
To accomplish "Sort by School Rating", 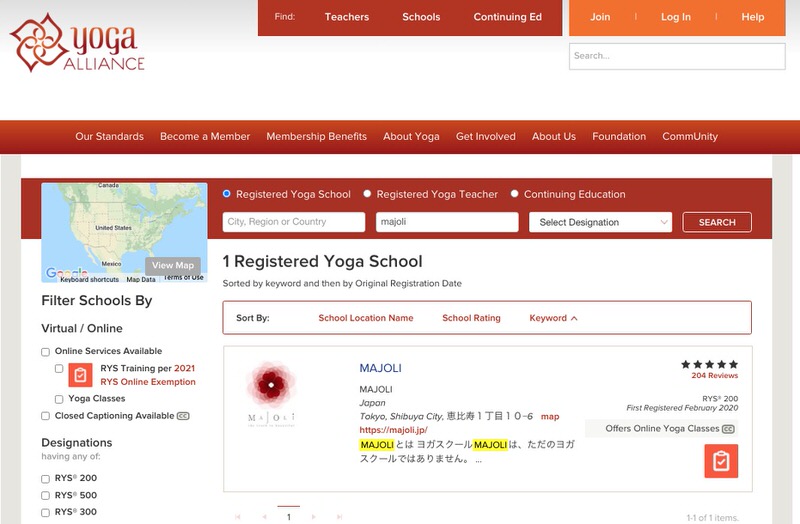I will point(471,318).
